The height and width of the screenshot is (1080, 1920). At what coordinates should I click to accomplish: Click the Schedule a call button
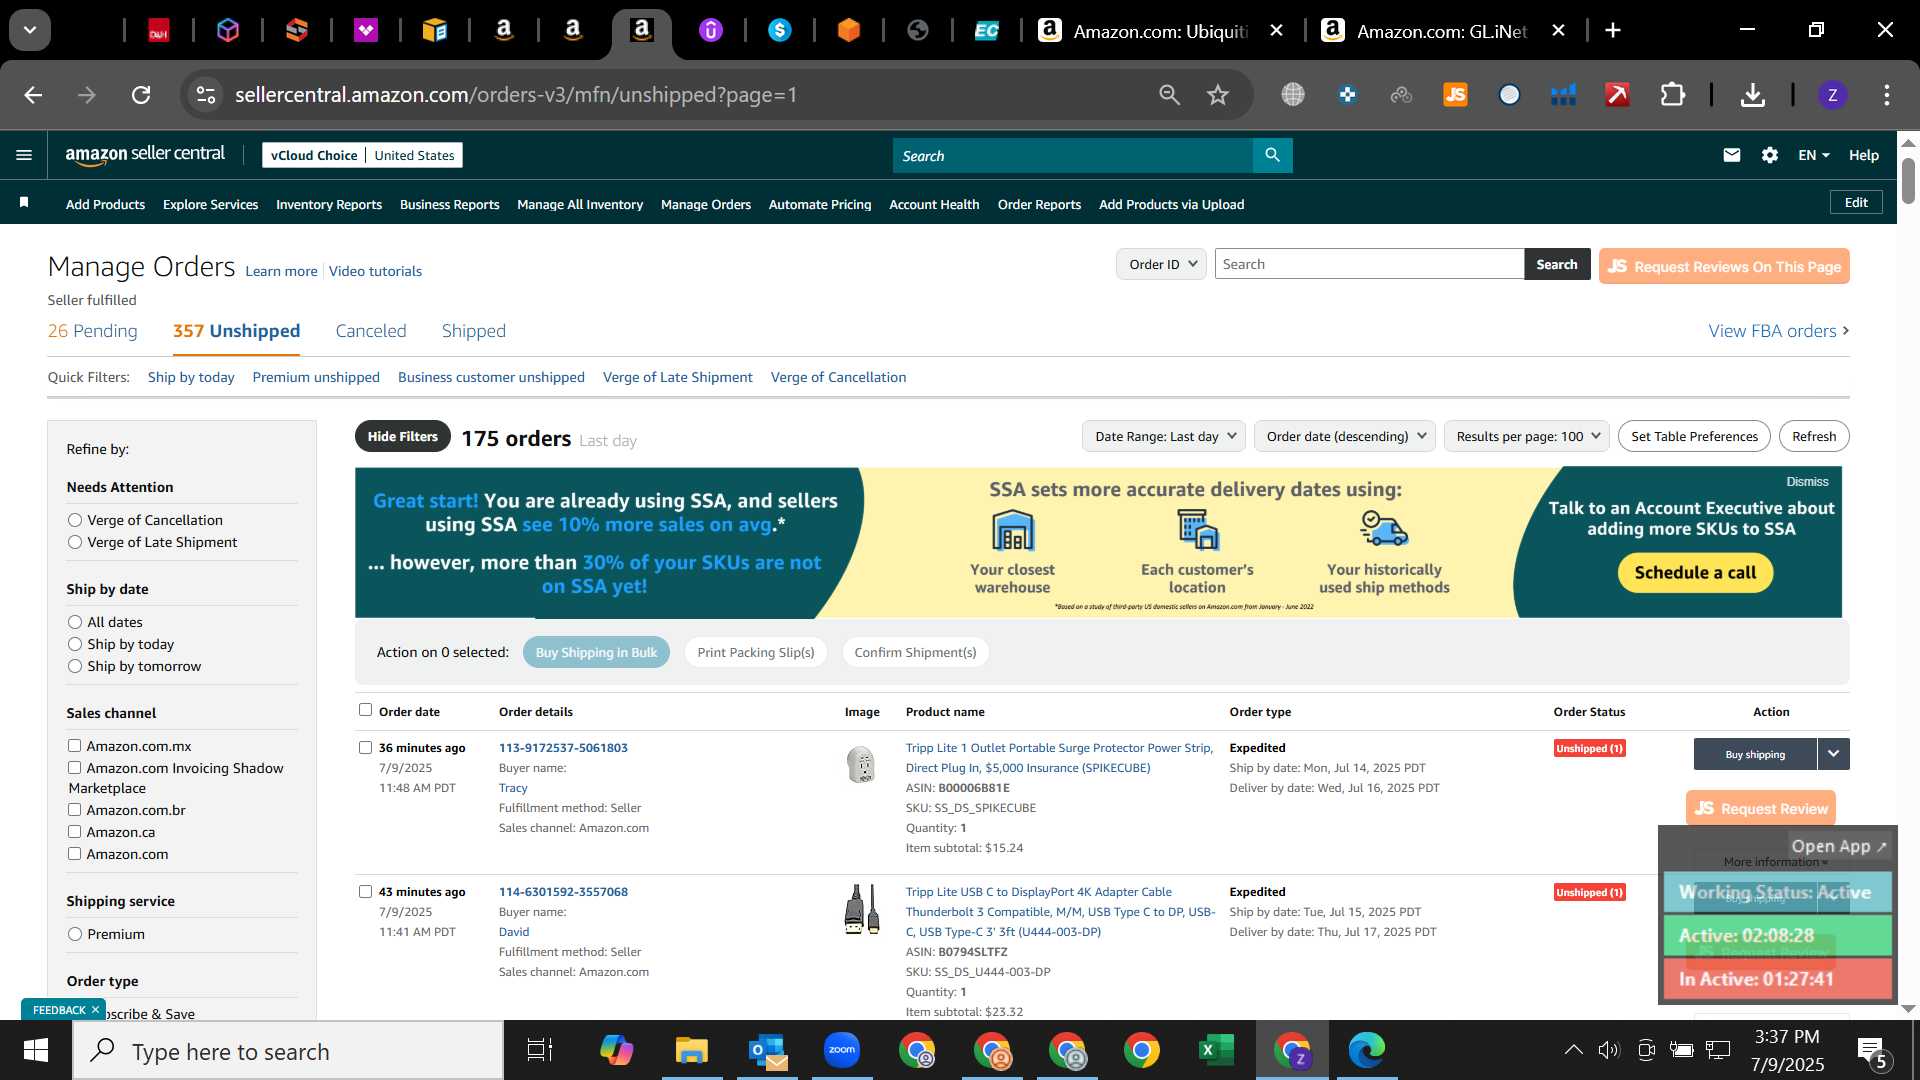click(1695, 573)
